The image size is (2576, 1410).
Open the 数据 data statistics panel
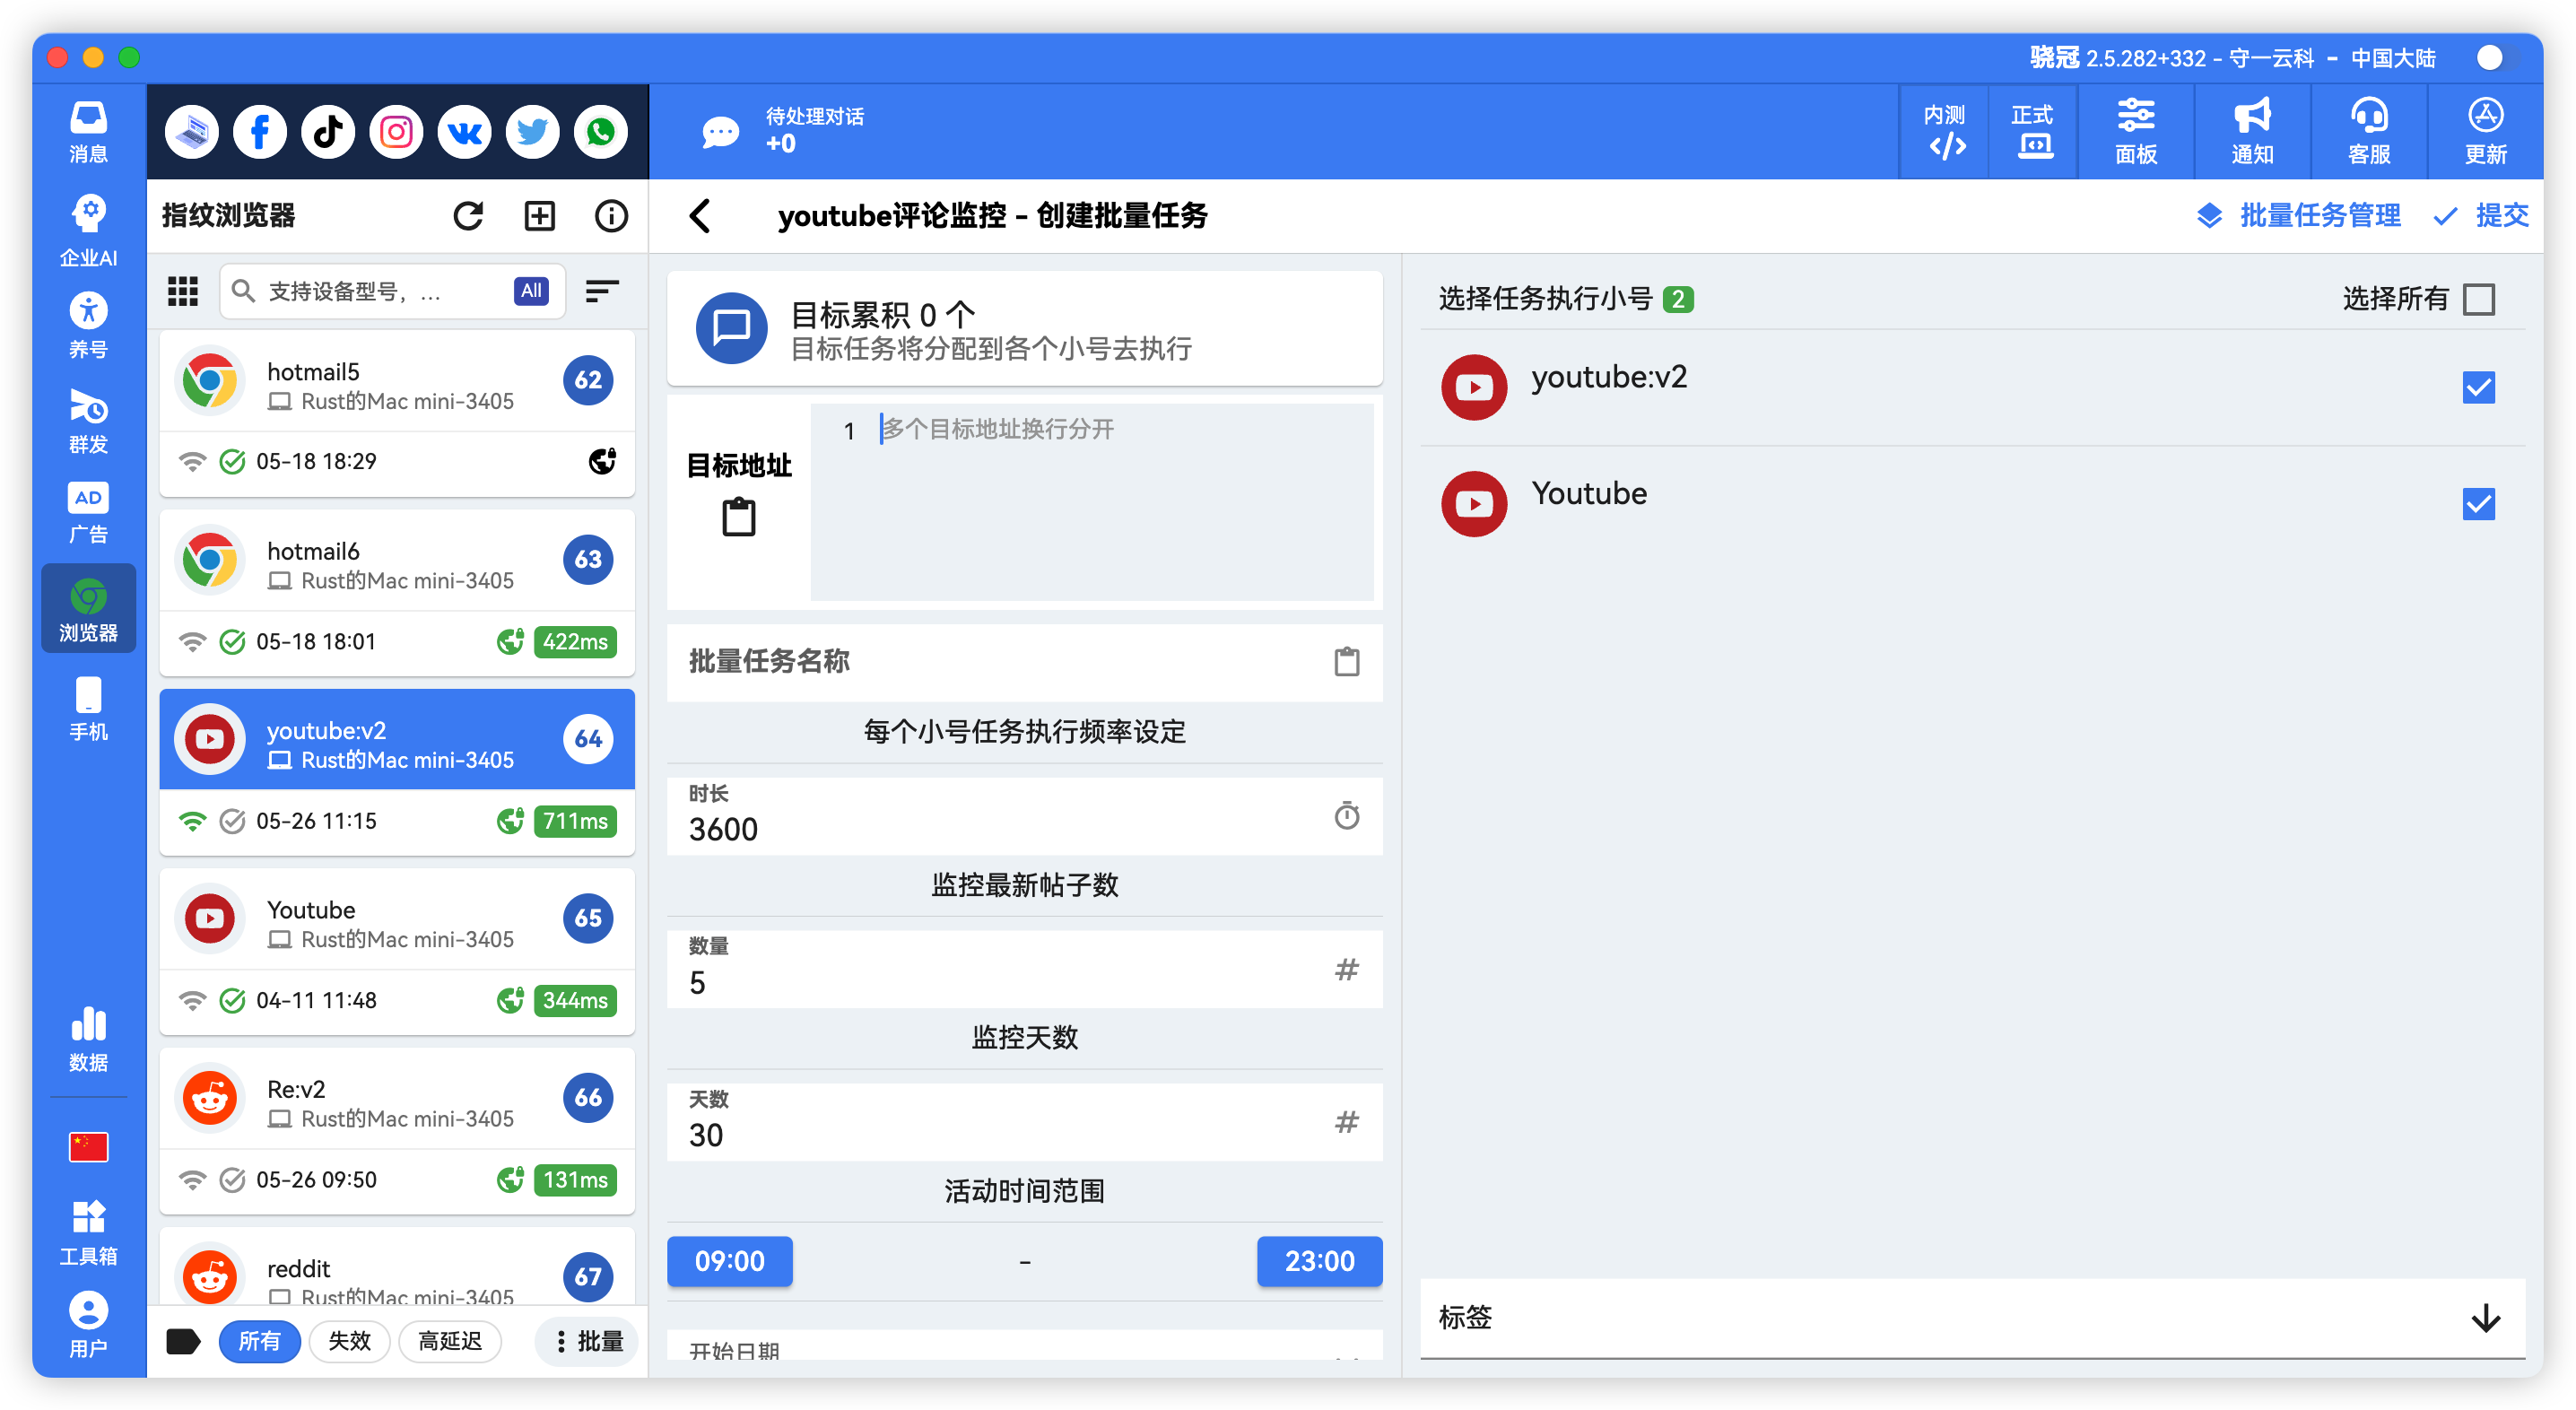88,1037
